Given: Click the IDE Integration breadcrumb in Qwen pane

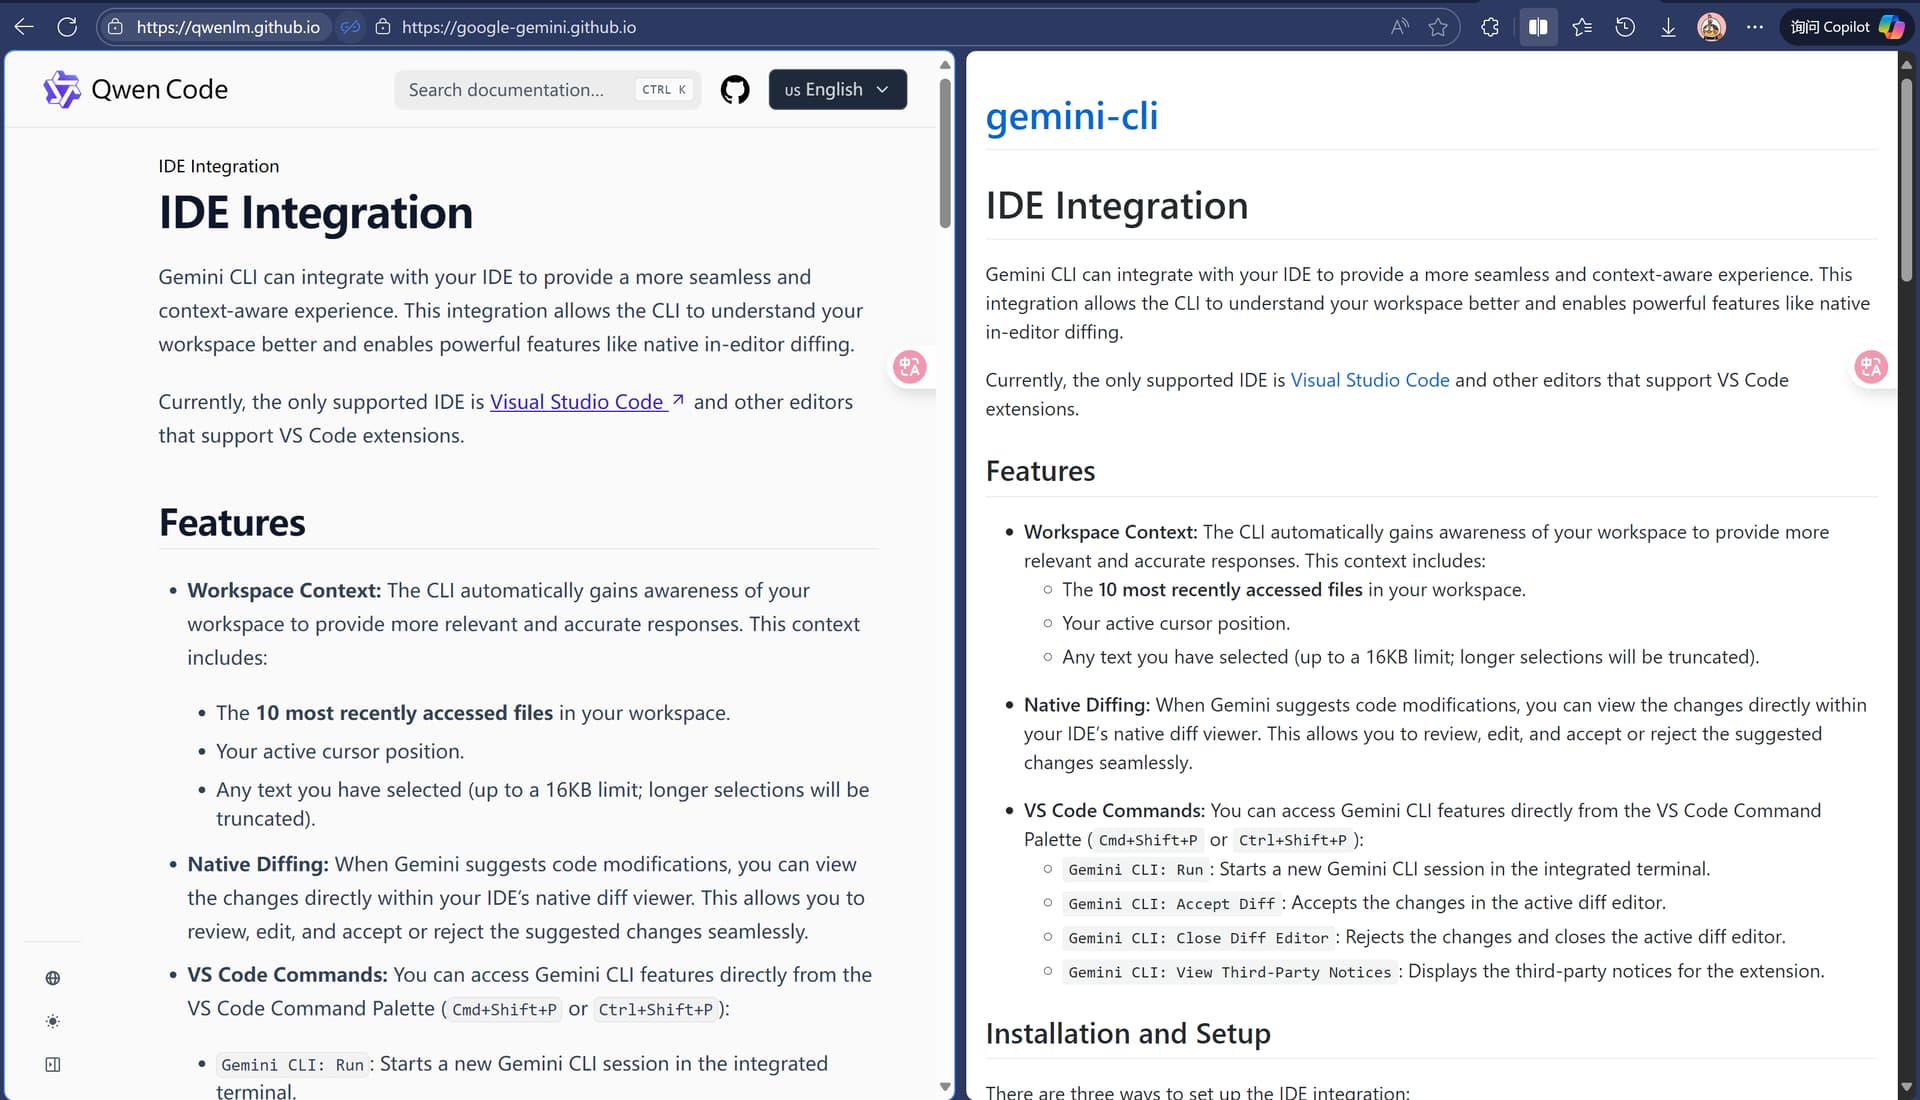Looking at the screenshot, I should click(219, 166).
